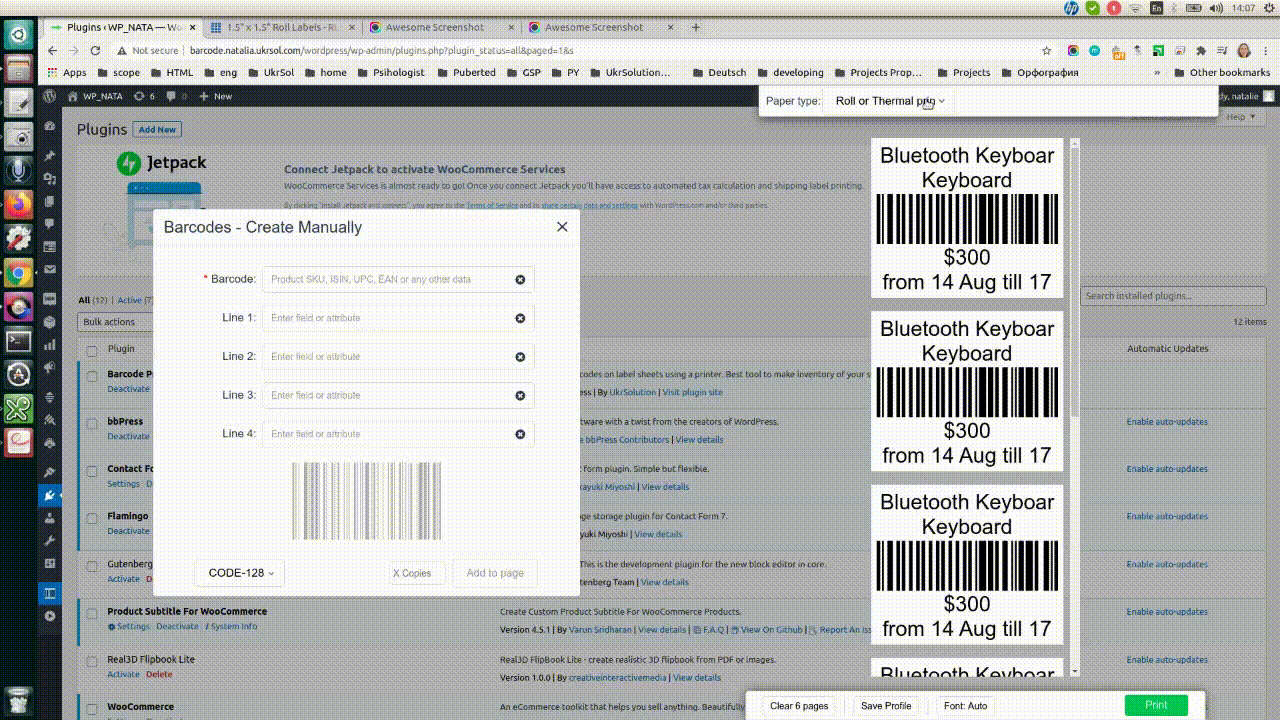Close the Barcodes Create Manually dialog
The width and height of the screenshot is (1280, 720).
(562, 227)
